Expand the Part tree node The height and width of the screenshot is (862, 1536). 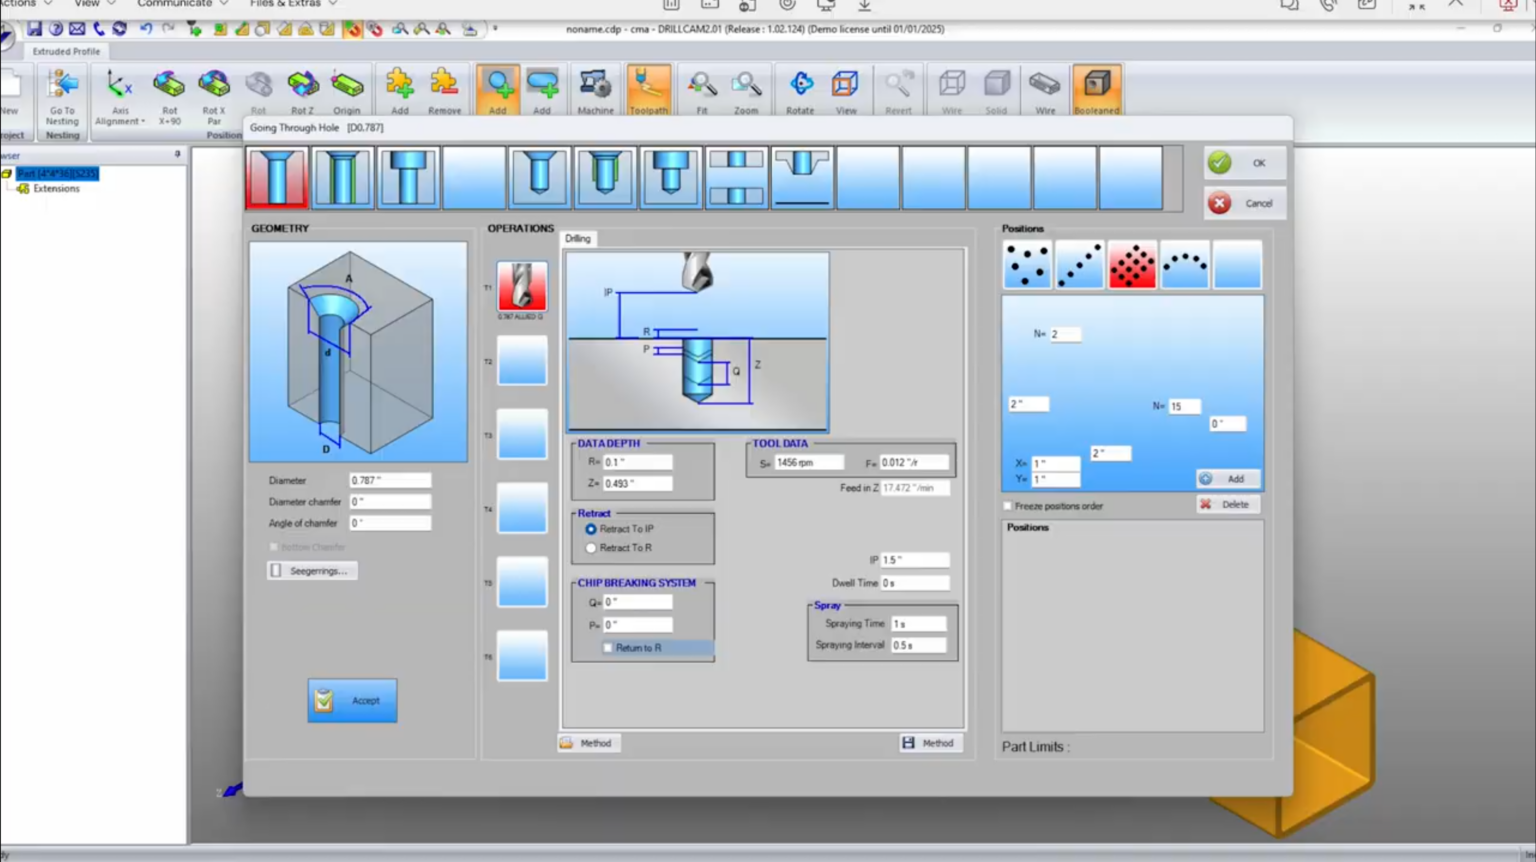point(7,174)
